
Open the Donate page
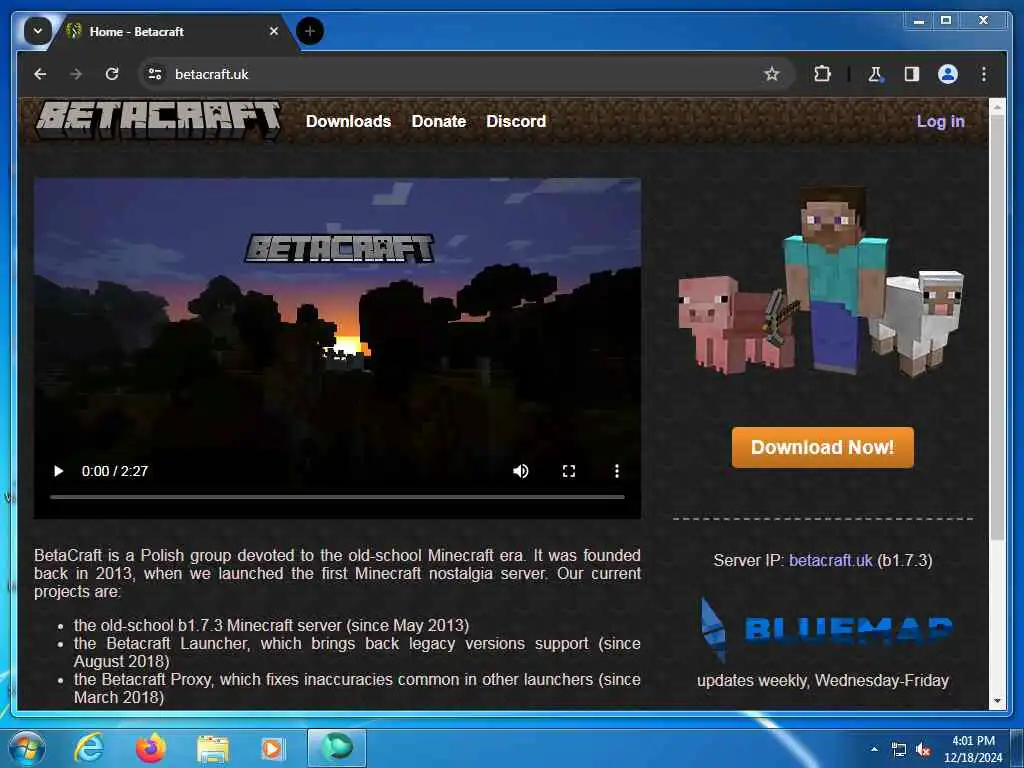coord(439,121)
